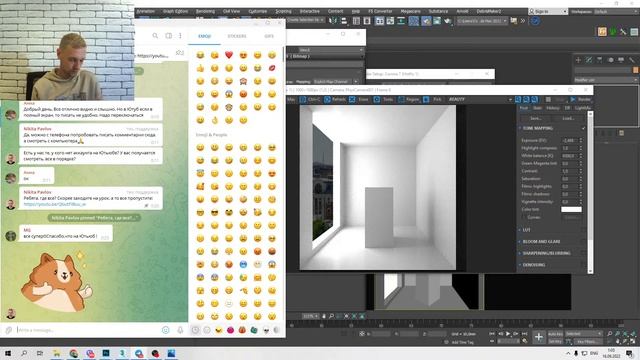The height and width of the screenshot is (360, 640).
Task: Open the Display tab icon in Command Panel
Action: pos(621,60)
